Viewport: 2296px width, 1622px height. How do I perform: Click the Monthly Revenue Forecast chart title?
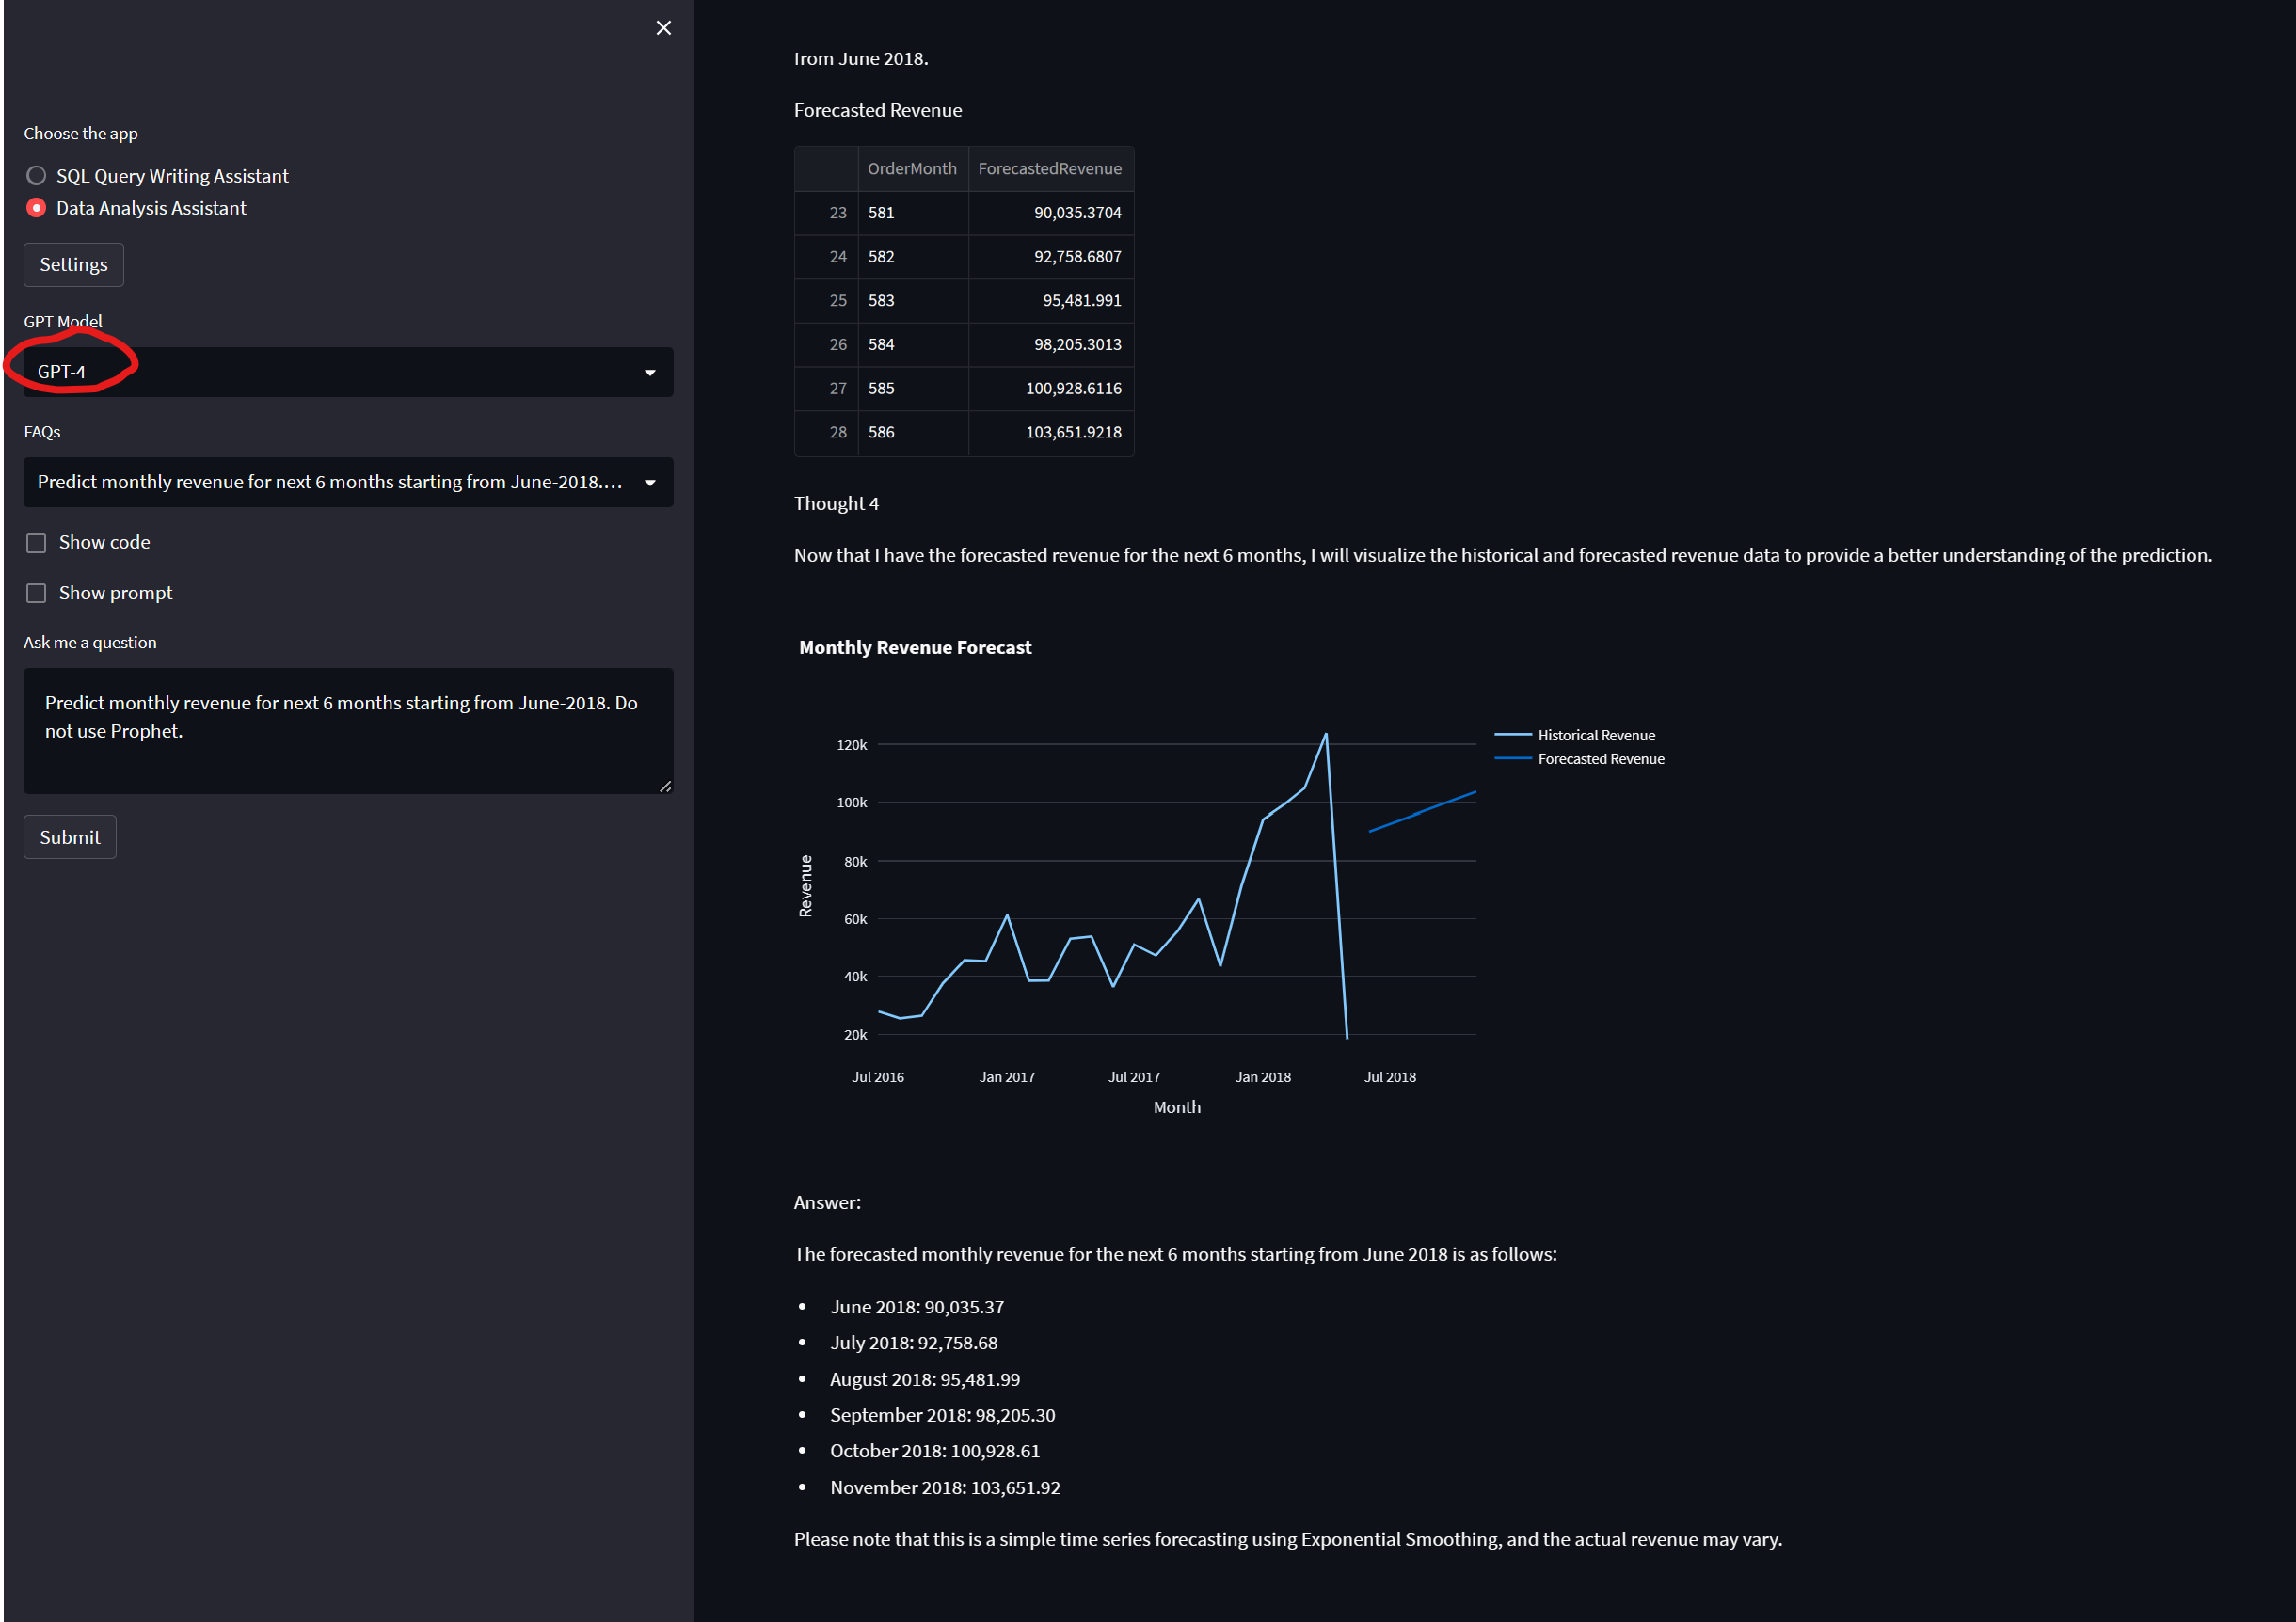tap(915, 647)
